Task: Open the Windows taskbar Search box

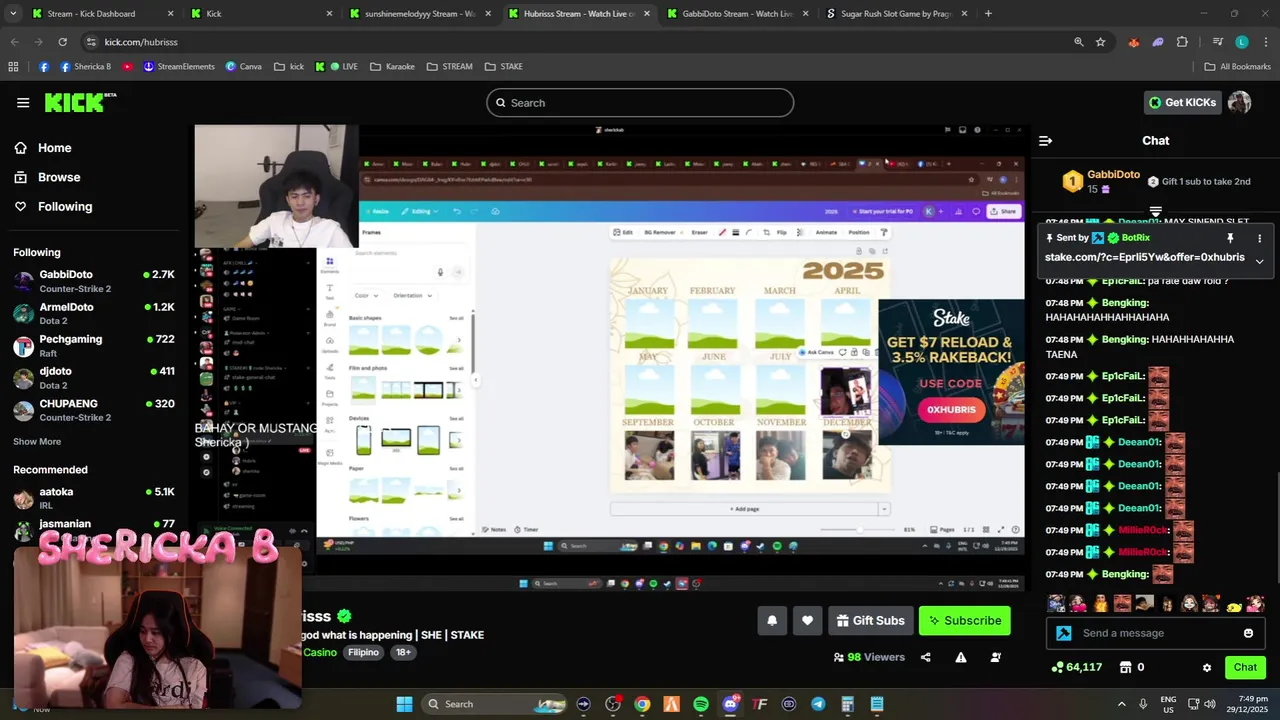Action: [x=495, y=704]
